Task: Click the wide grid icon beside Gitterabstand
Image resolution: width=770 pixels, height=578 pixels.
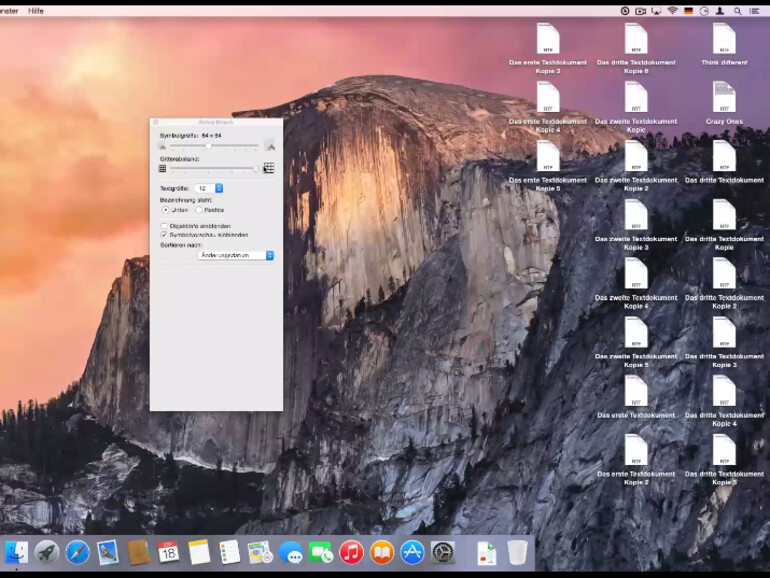Action: point(269,168)
